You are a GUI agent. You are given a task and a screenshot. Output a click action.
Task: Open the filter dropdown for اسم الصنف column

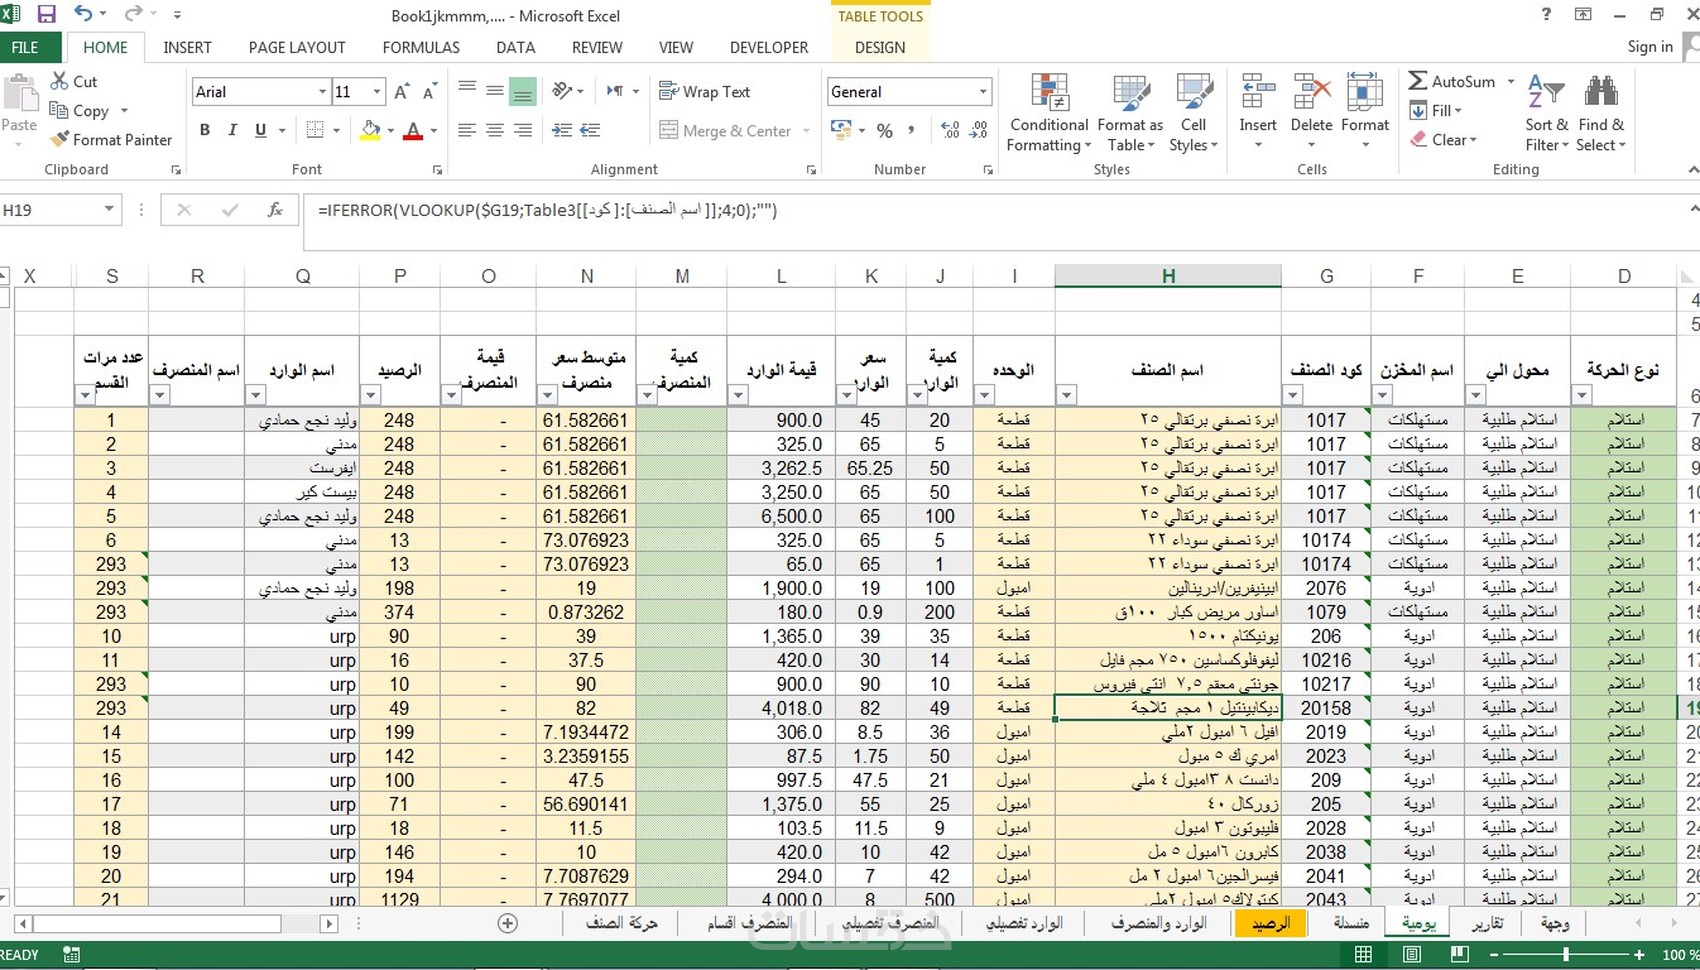click(1066, 395)
